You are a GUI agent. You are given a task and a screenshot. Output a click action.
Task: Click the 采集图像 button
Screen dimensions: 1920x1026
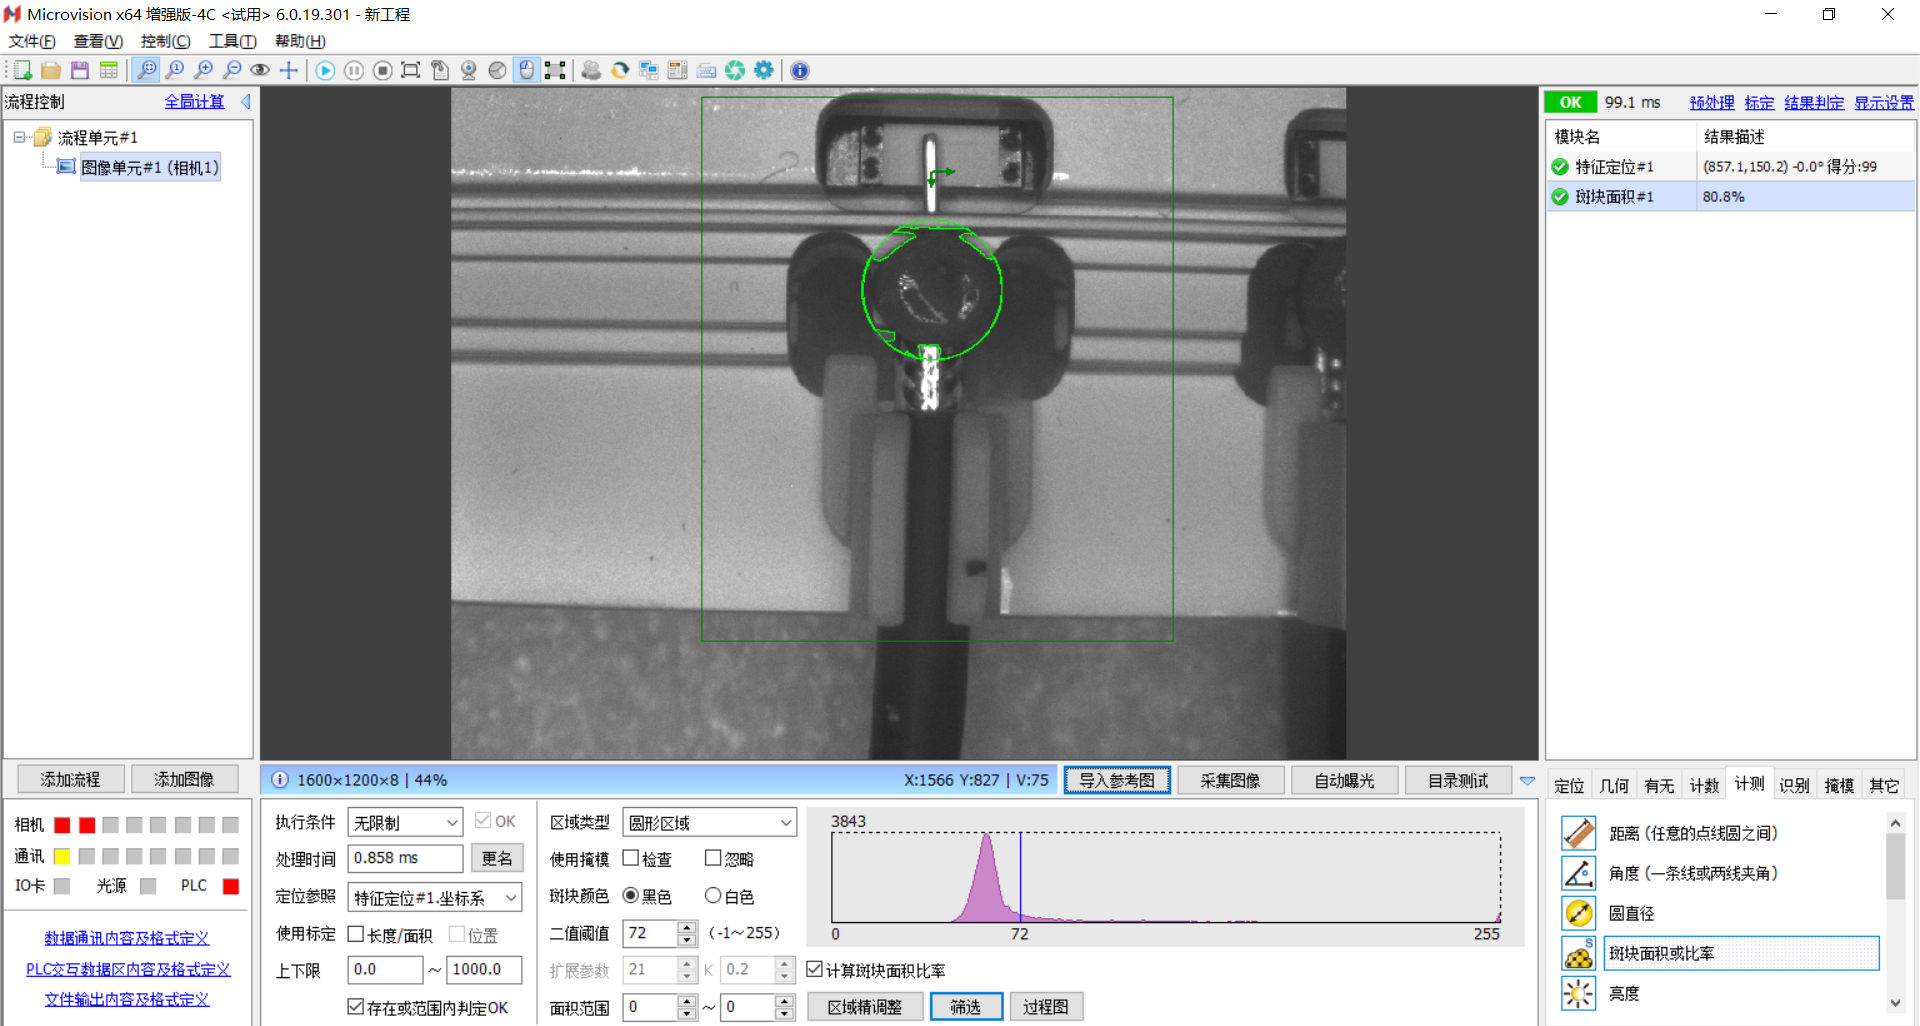(1230, 780)
